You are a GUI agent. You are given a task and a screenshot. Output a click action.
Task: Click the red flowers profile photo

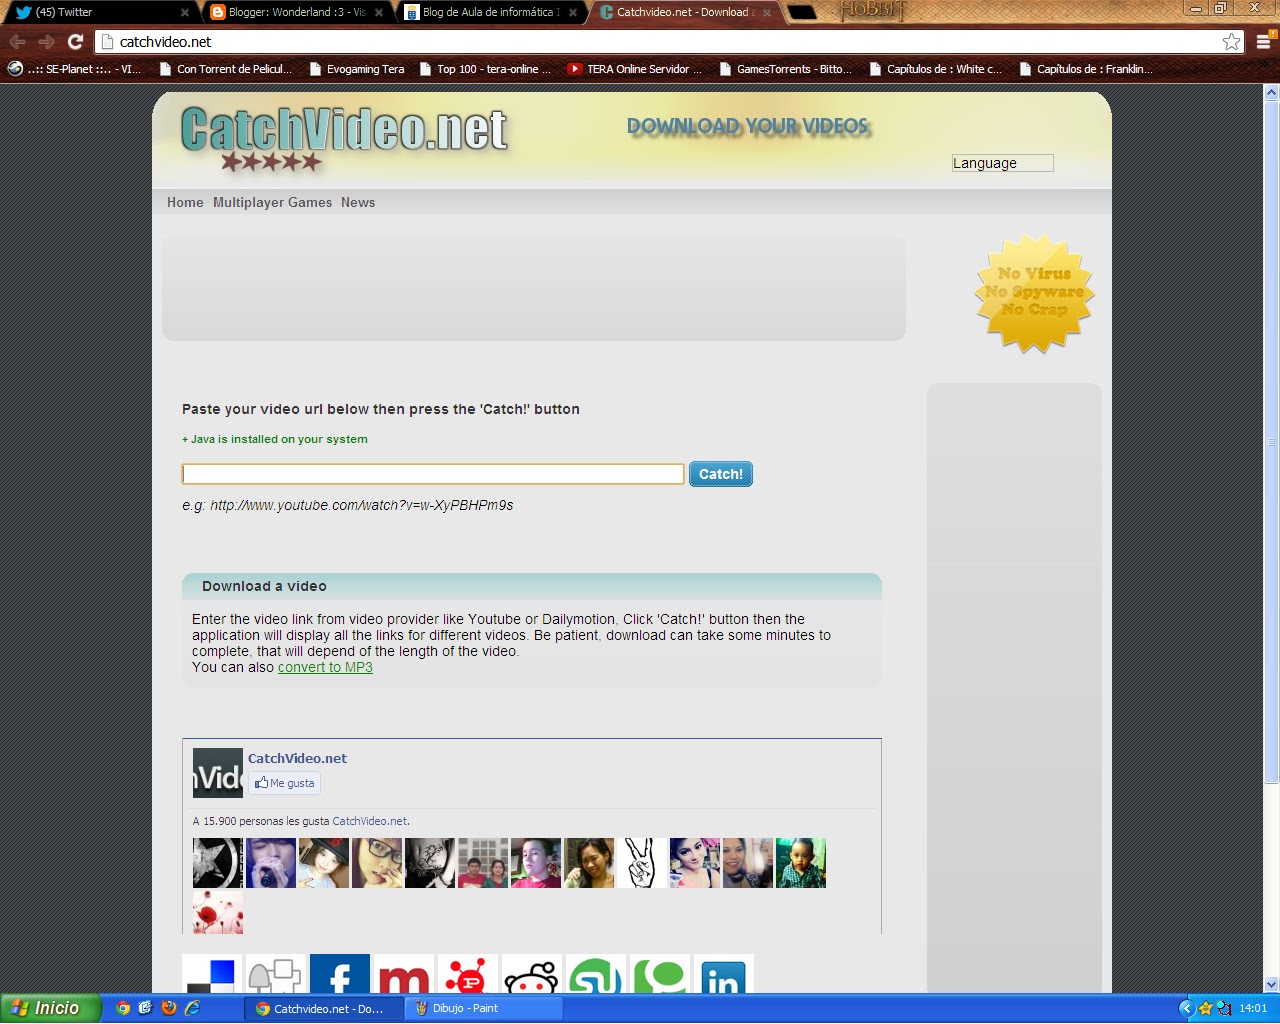(x=218, y=913)
